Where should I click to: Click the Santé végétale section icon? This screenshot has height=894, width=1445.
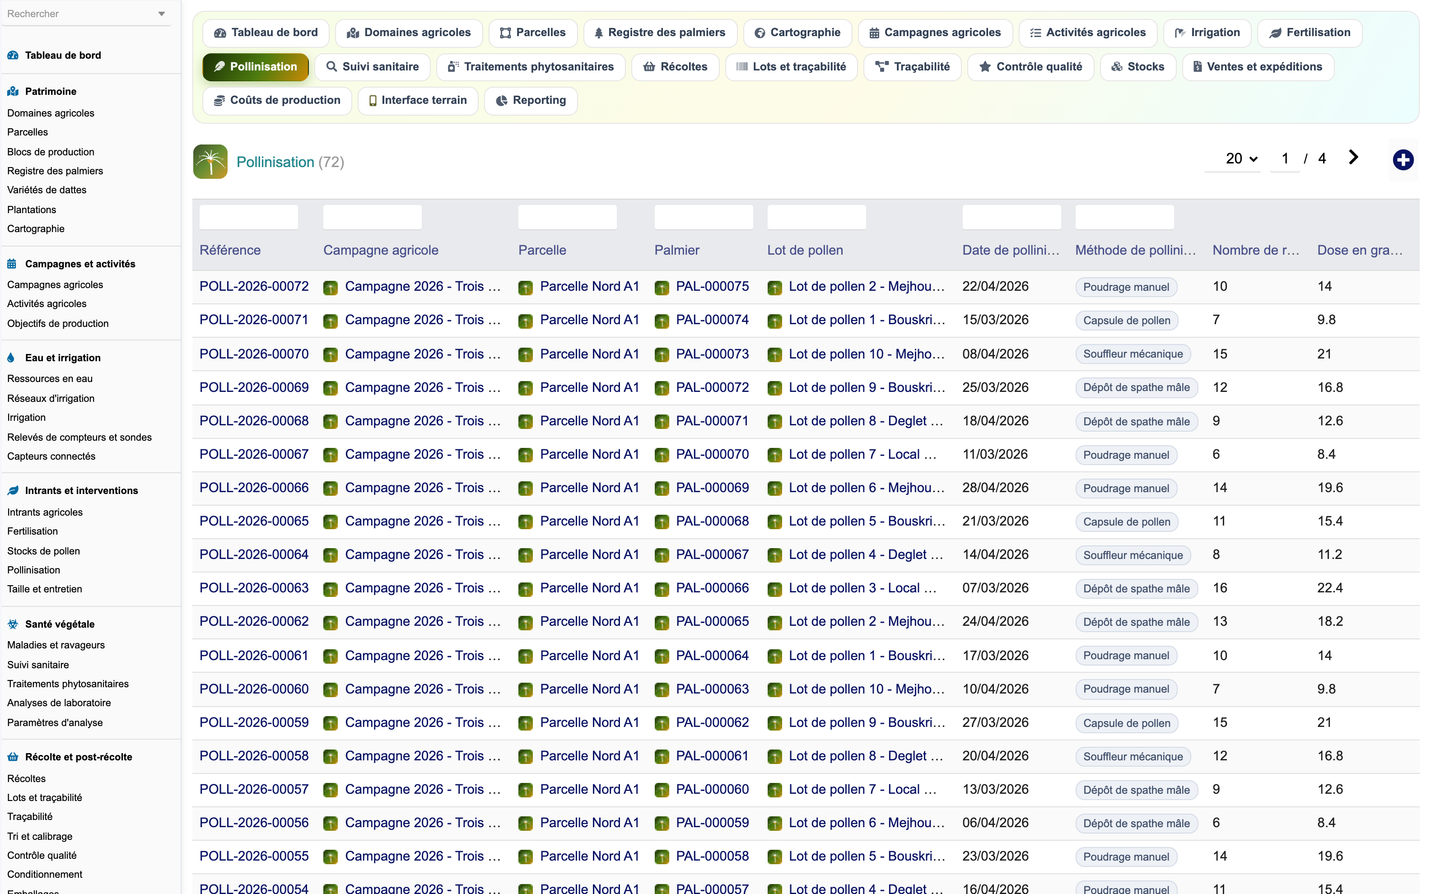tap(13, 624)
